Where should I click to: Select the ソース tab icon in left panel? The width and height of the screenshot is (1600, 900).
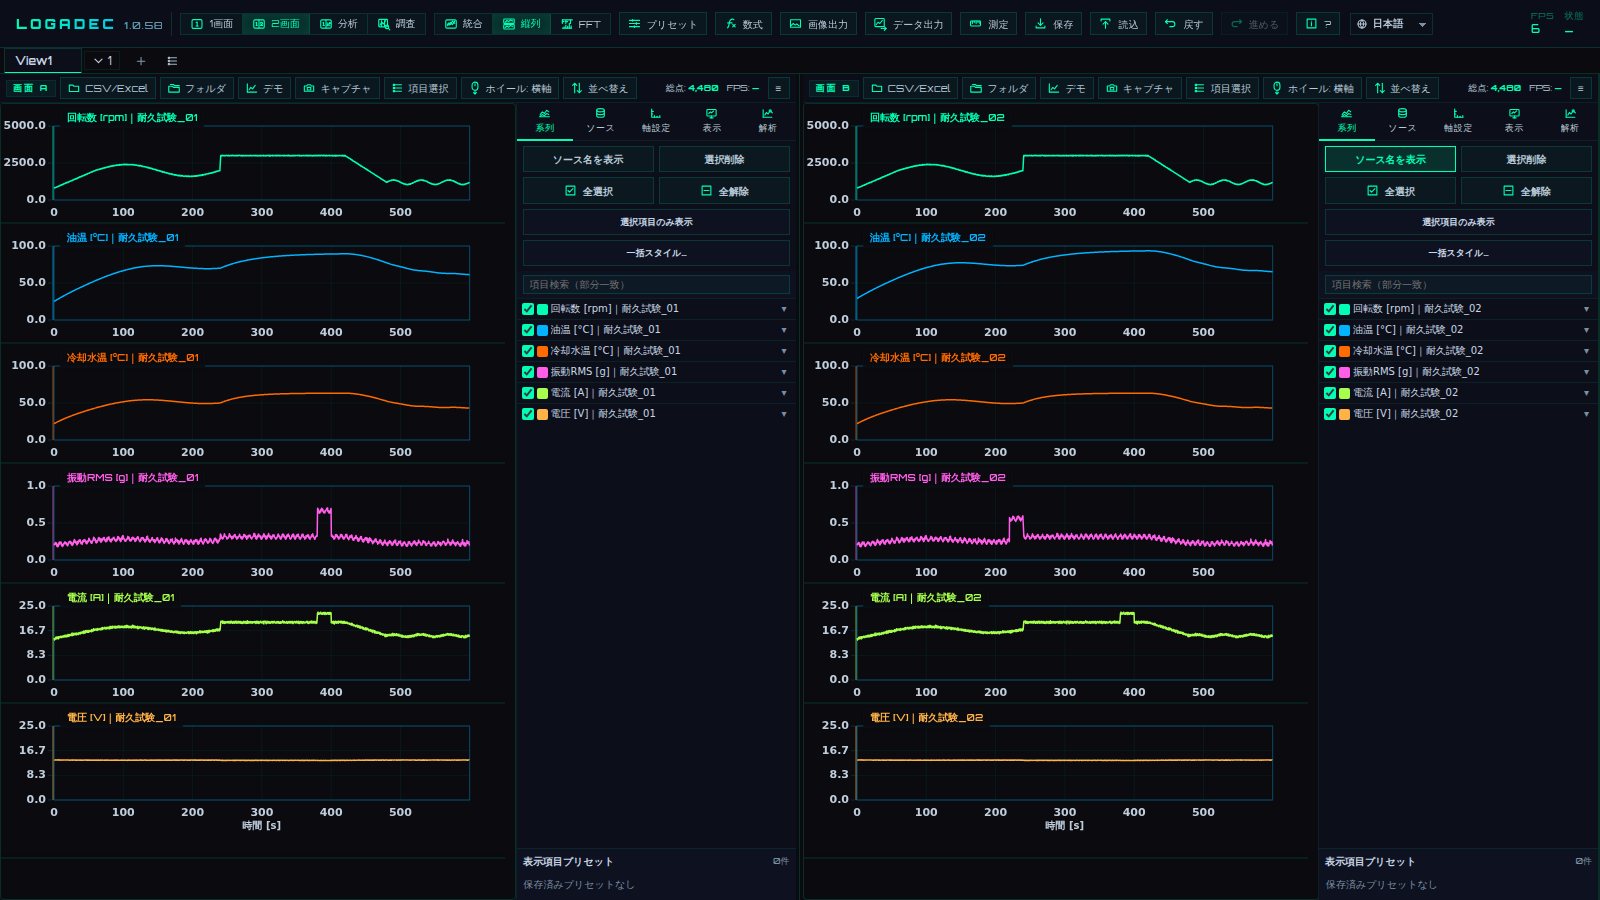600,120
